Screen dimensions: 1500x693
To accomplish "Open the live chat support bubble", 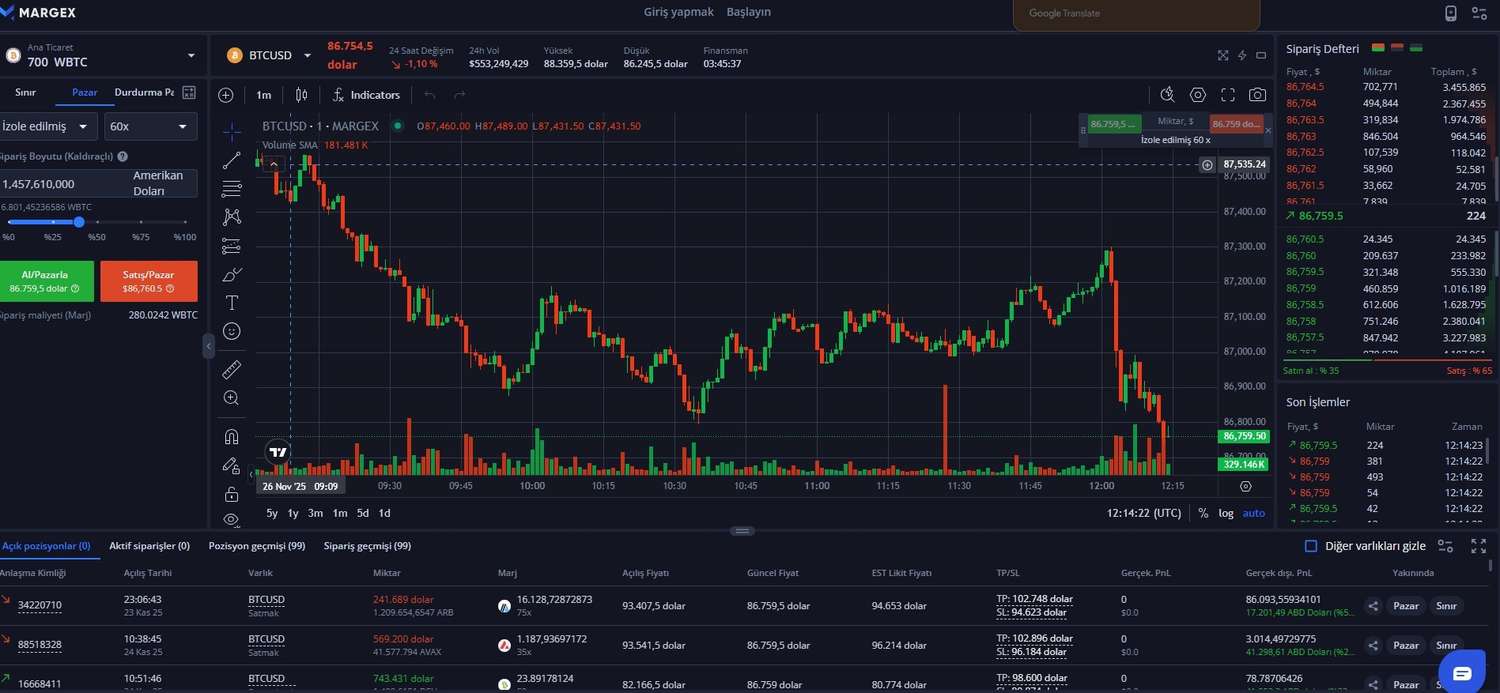I will (x=1462, y=672).
